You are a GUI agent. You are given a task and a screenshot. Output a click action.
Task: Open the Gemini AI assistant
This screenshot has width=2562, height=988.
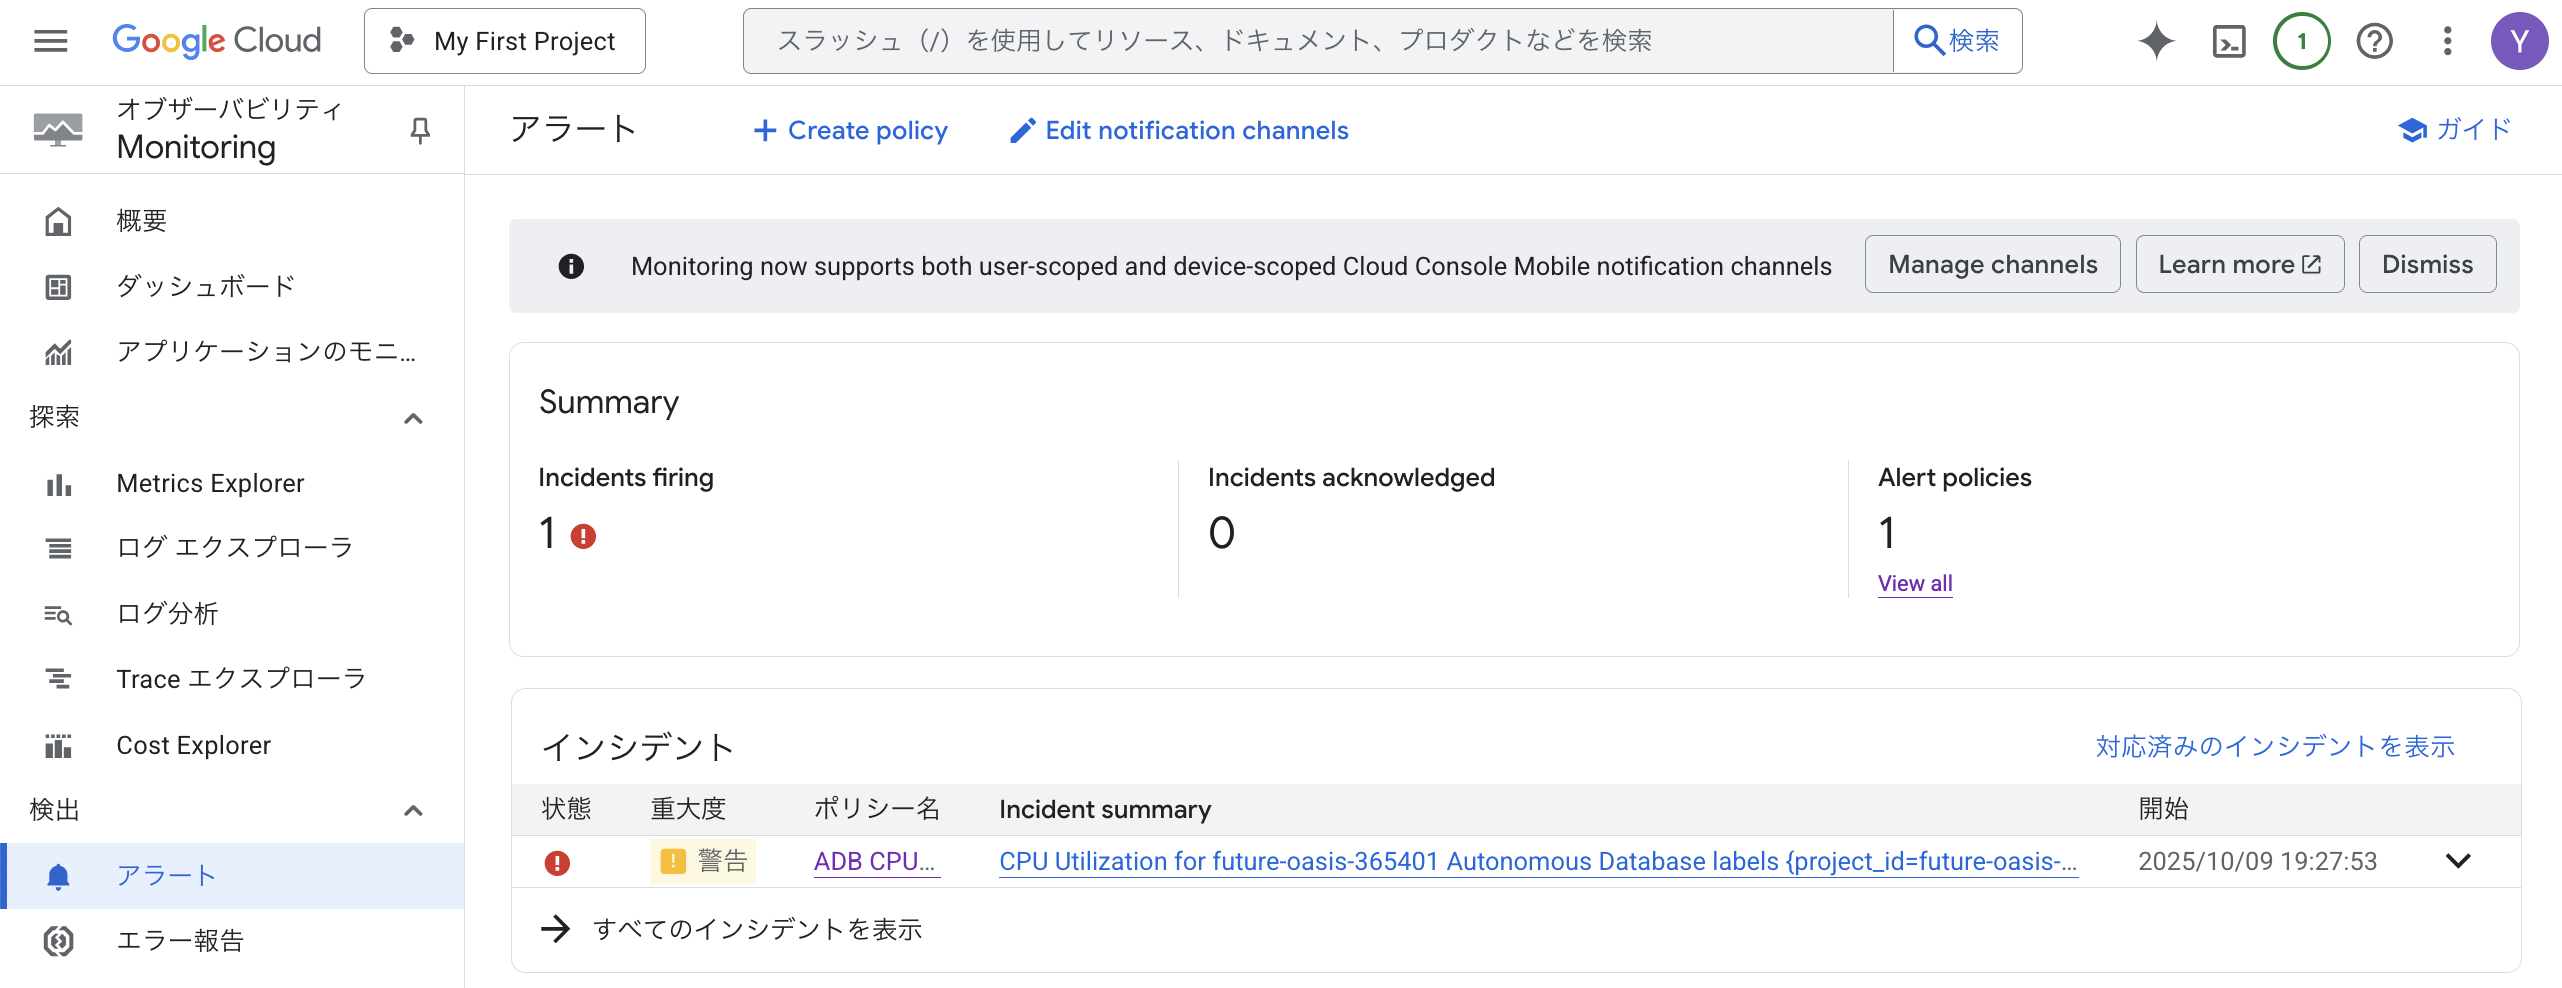tap(2156, 40)
